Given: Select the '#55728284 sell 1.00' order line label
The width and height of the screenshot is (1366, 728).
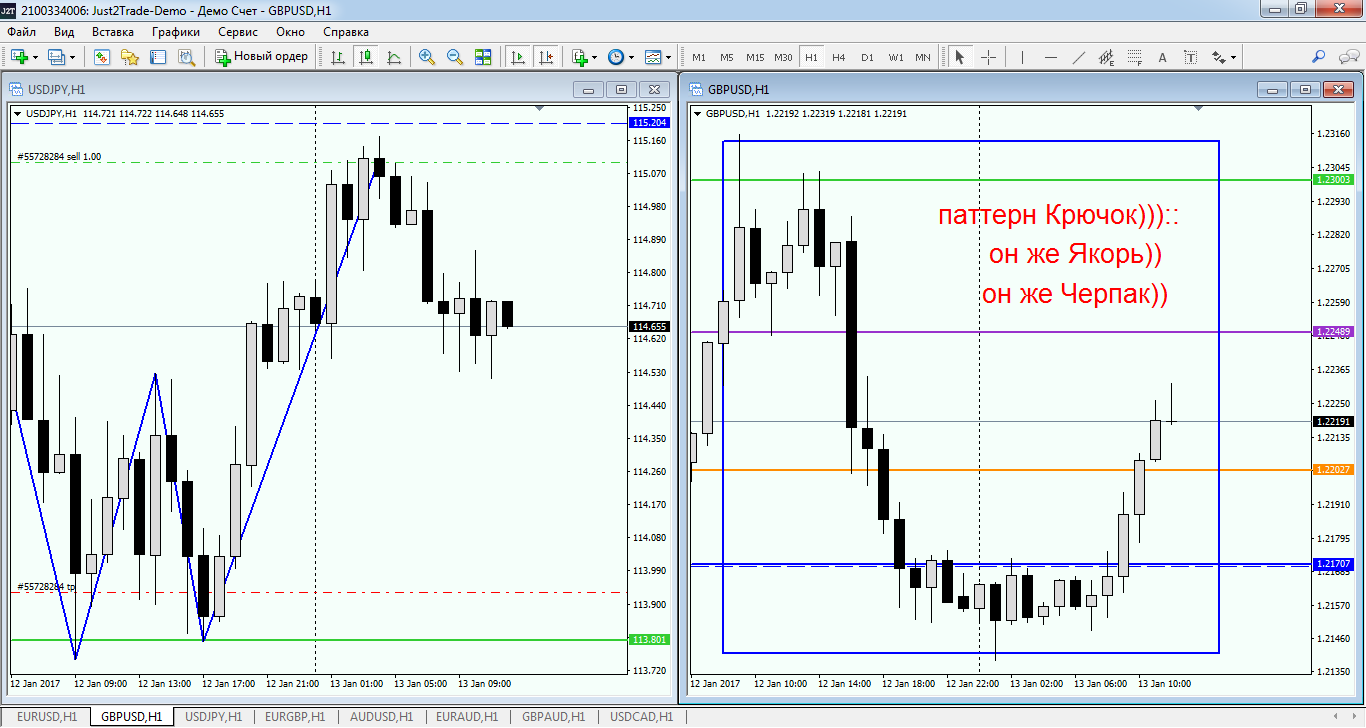Looking at the screenshot, I should click(x=59, y=157).
